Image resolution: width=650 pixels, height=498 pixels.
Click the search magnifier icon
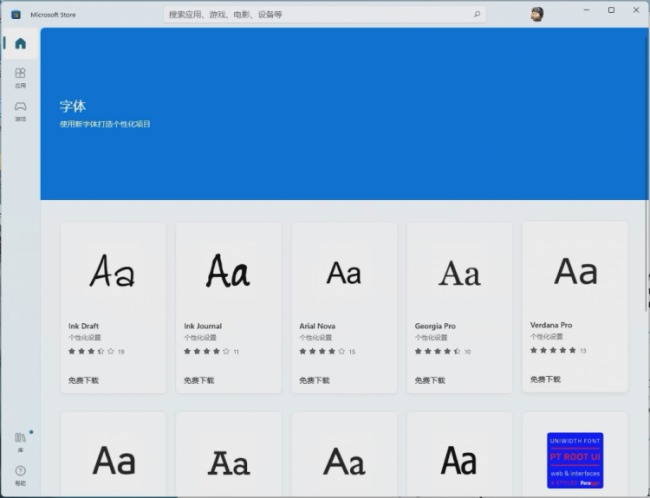pyautogui.click(x=477, y=15)
